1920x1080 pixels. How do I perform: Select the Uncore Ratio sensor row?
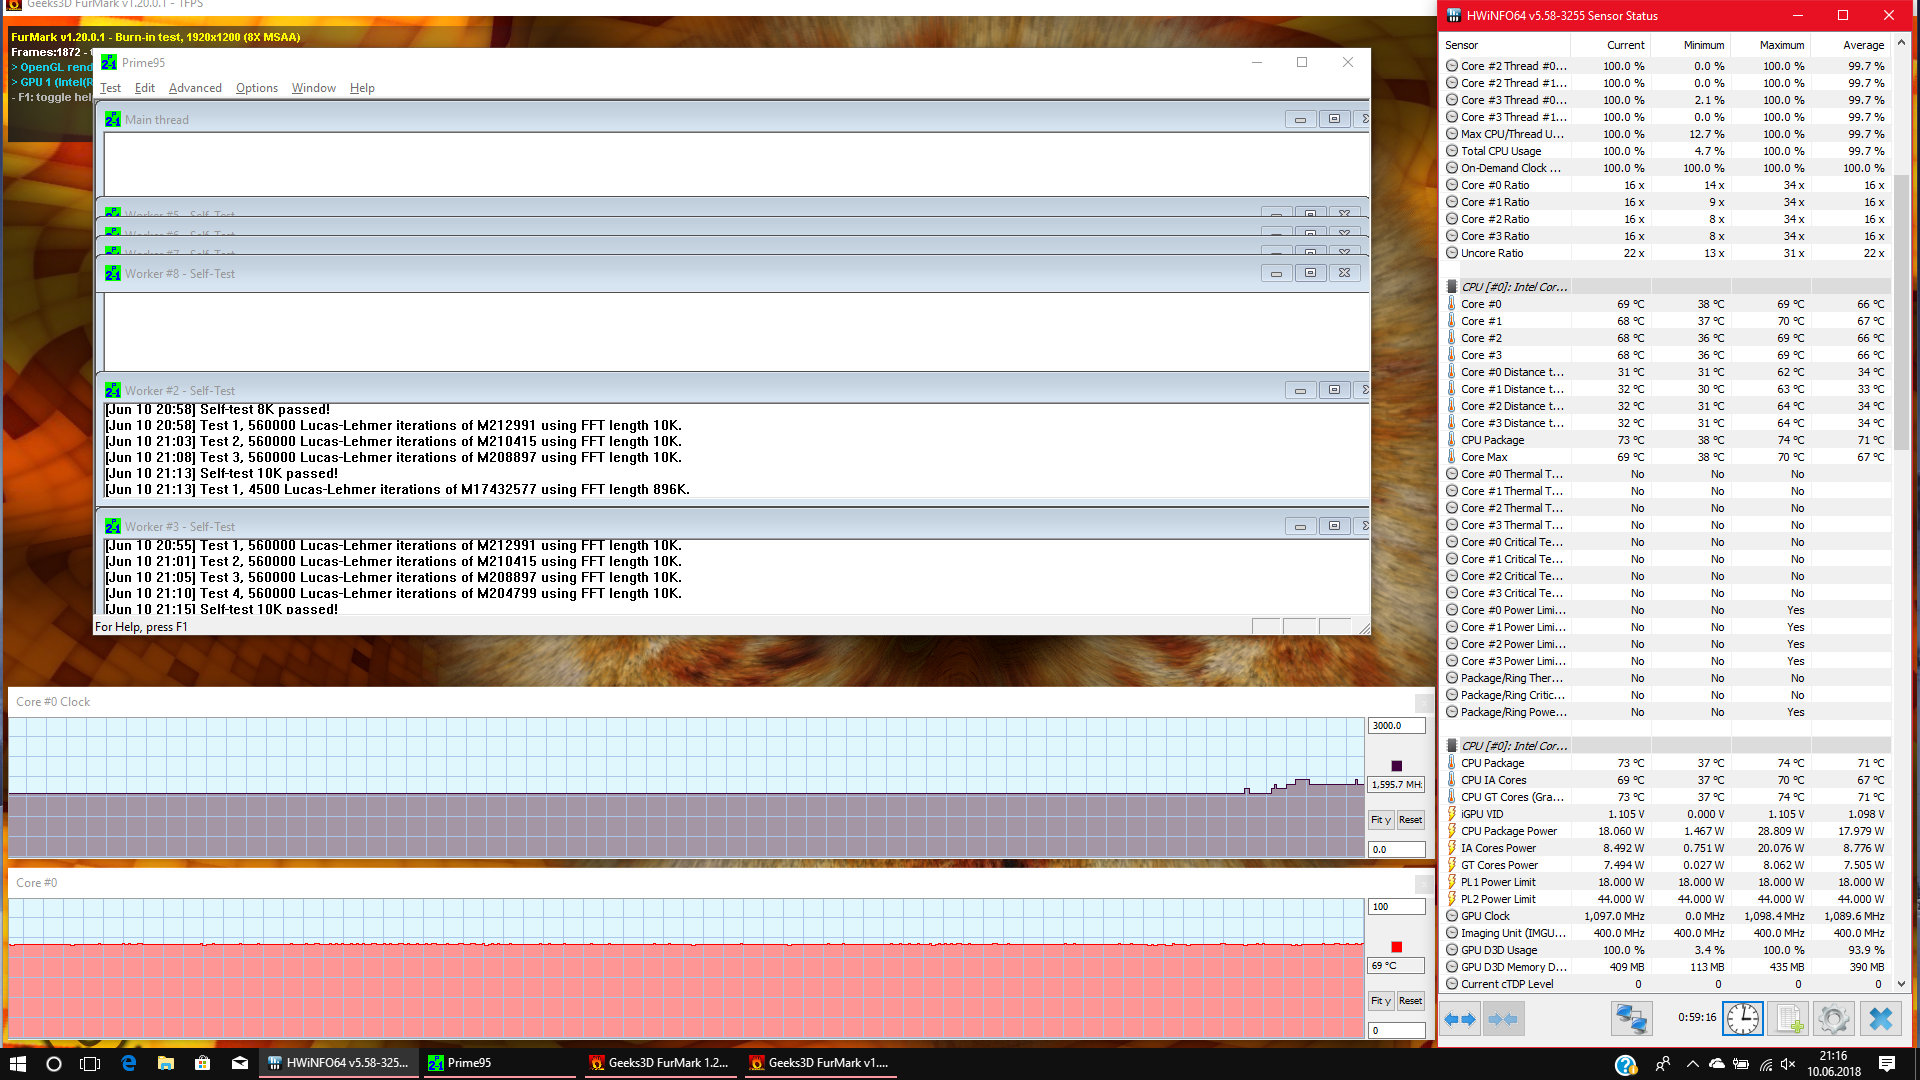[x=1666, y=253]
